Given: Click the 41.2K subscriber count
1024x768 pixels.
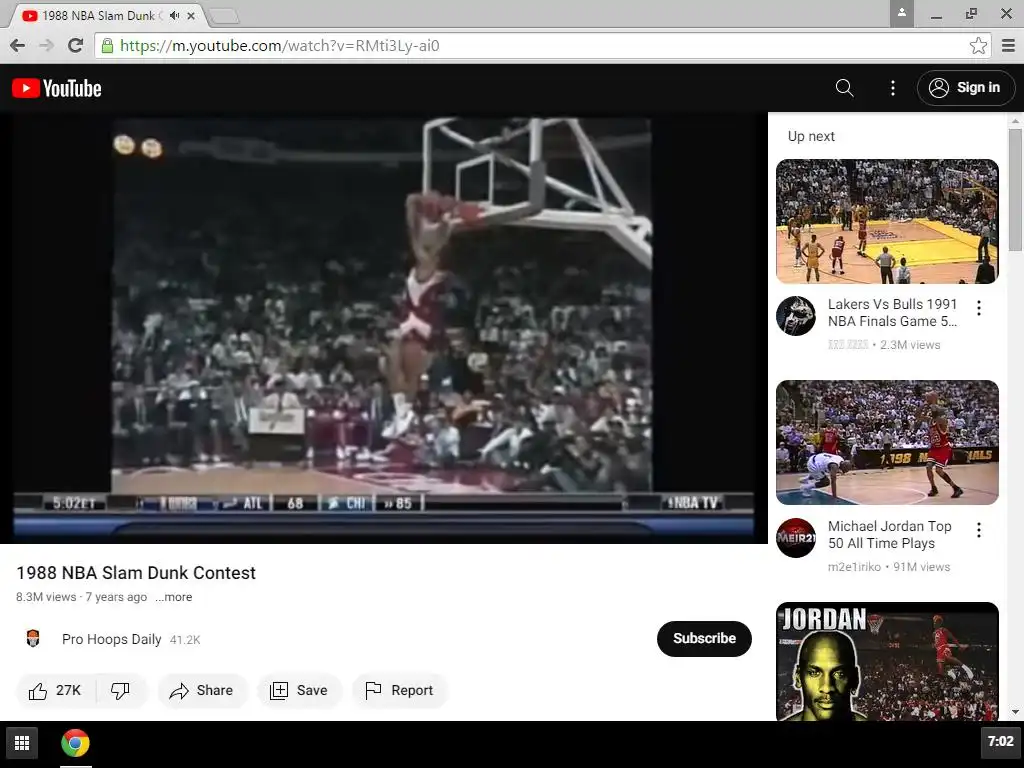Looking at the screenshot, I should click(185, 640).
